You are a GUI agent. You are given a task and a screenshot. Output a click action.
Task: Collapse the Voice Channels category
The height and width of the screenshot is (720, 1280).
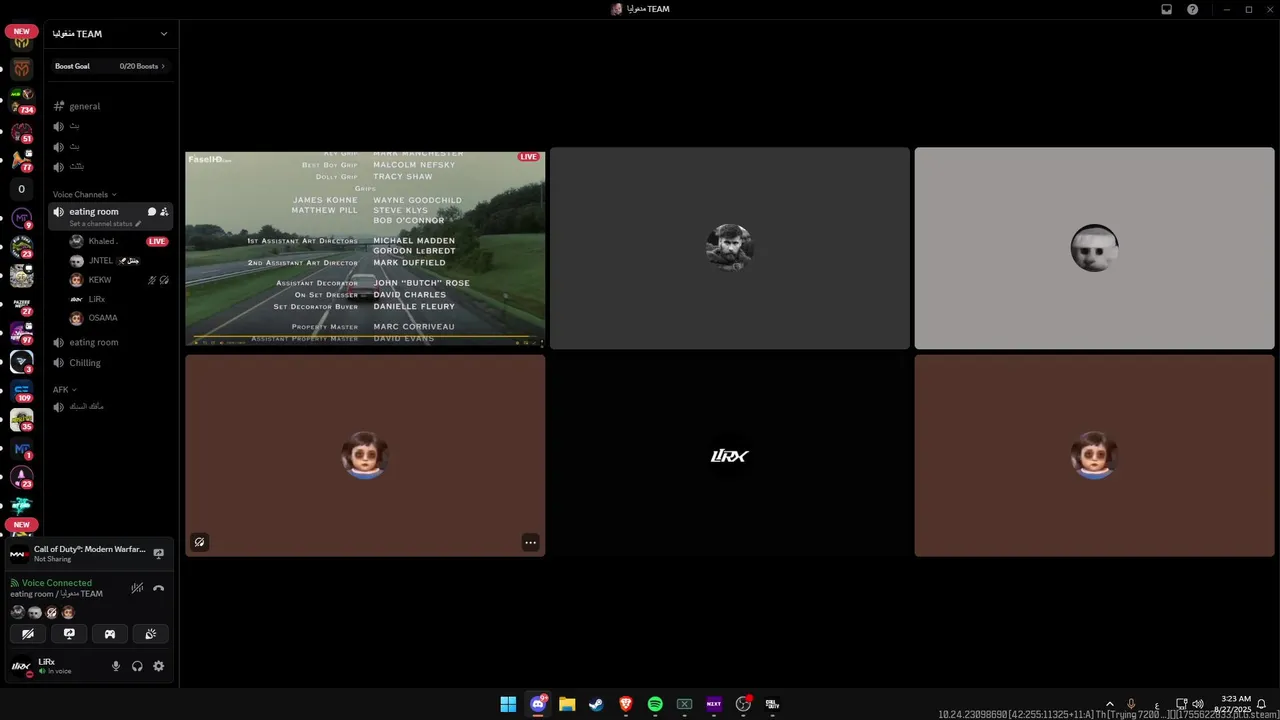coord(84,194)
